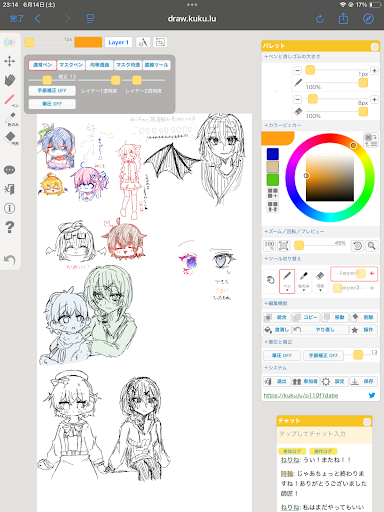
Task: Click the undo arrow in left toolbar
Action: tap(9, 259)
